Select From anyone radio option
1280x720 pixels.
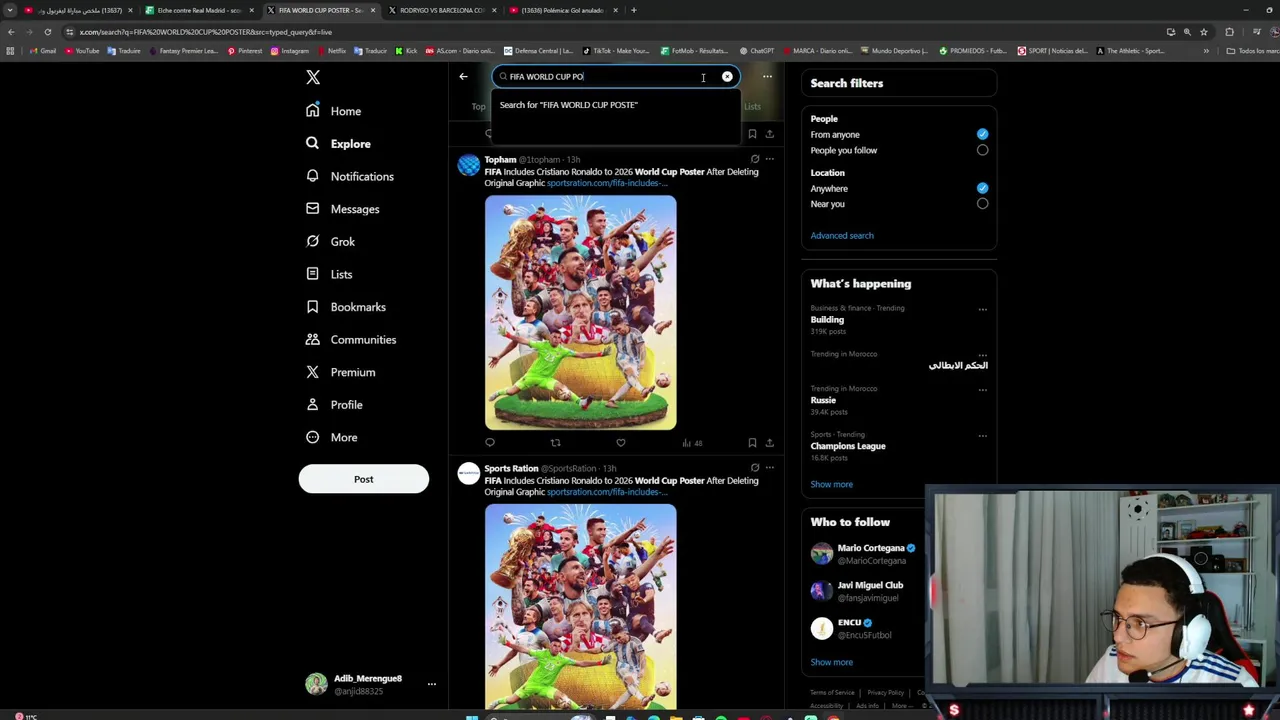click(x=982, y=134)
